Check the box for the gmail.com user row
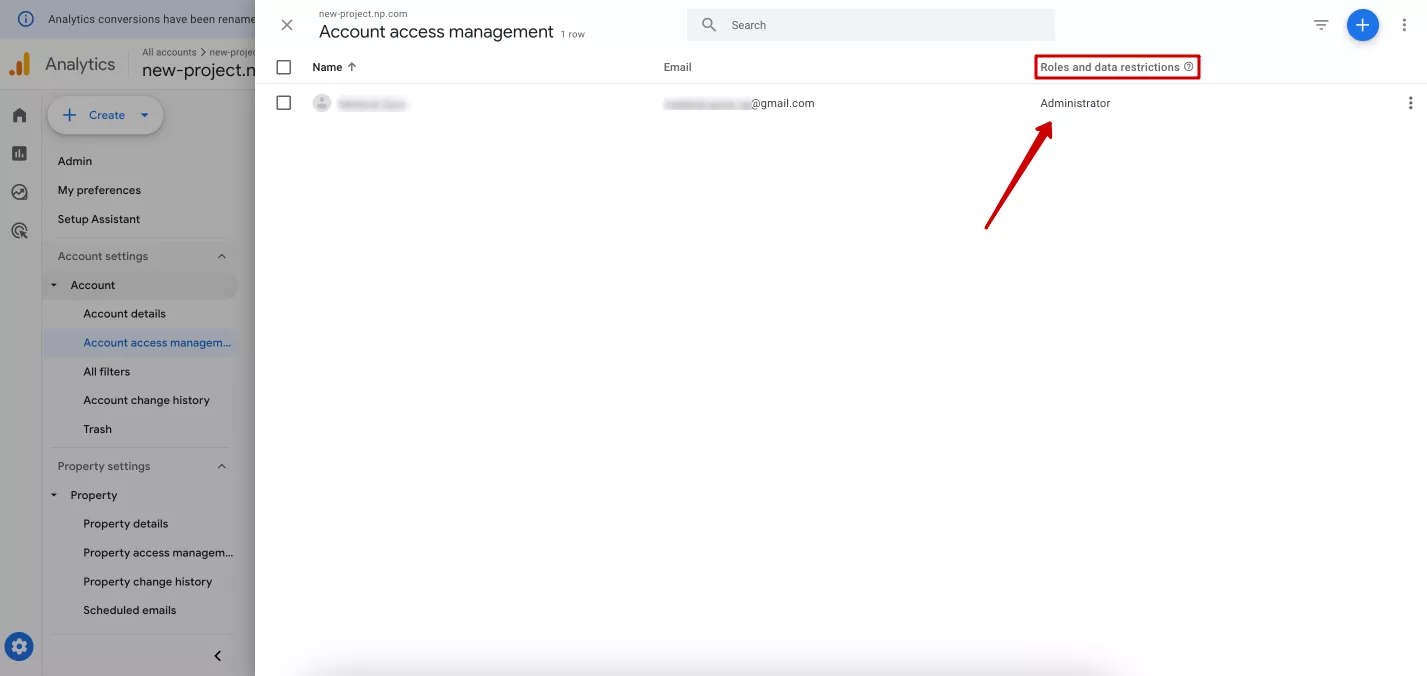The width and height of the screenshot is (1427, 676). click(284, 103)
